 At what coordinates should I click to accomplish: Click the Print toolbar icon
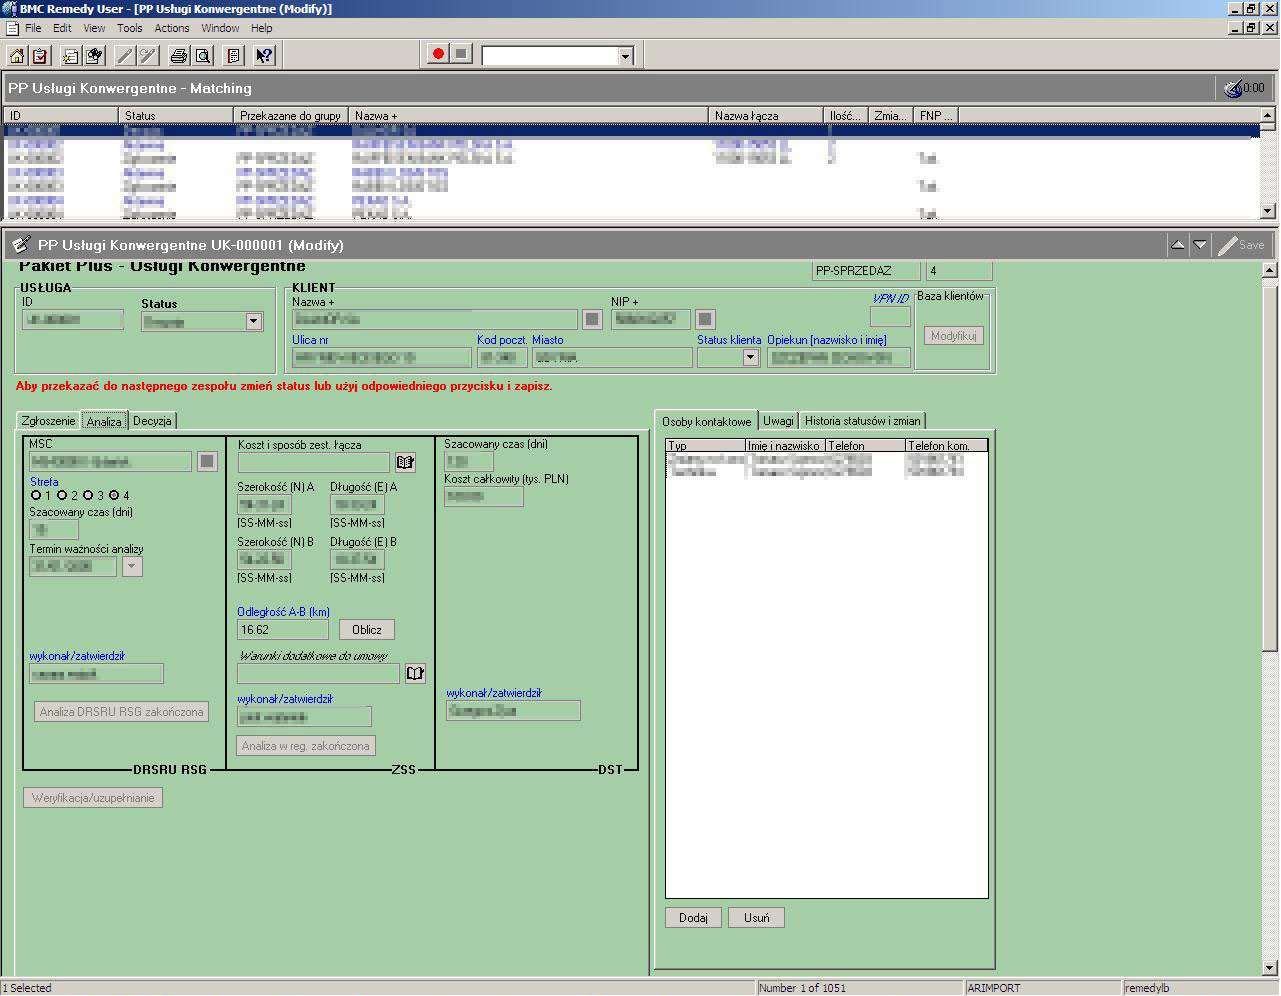coord(179,55)
